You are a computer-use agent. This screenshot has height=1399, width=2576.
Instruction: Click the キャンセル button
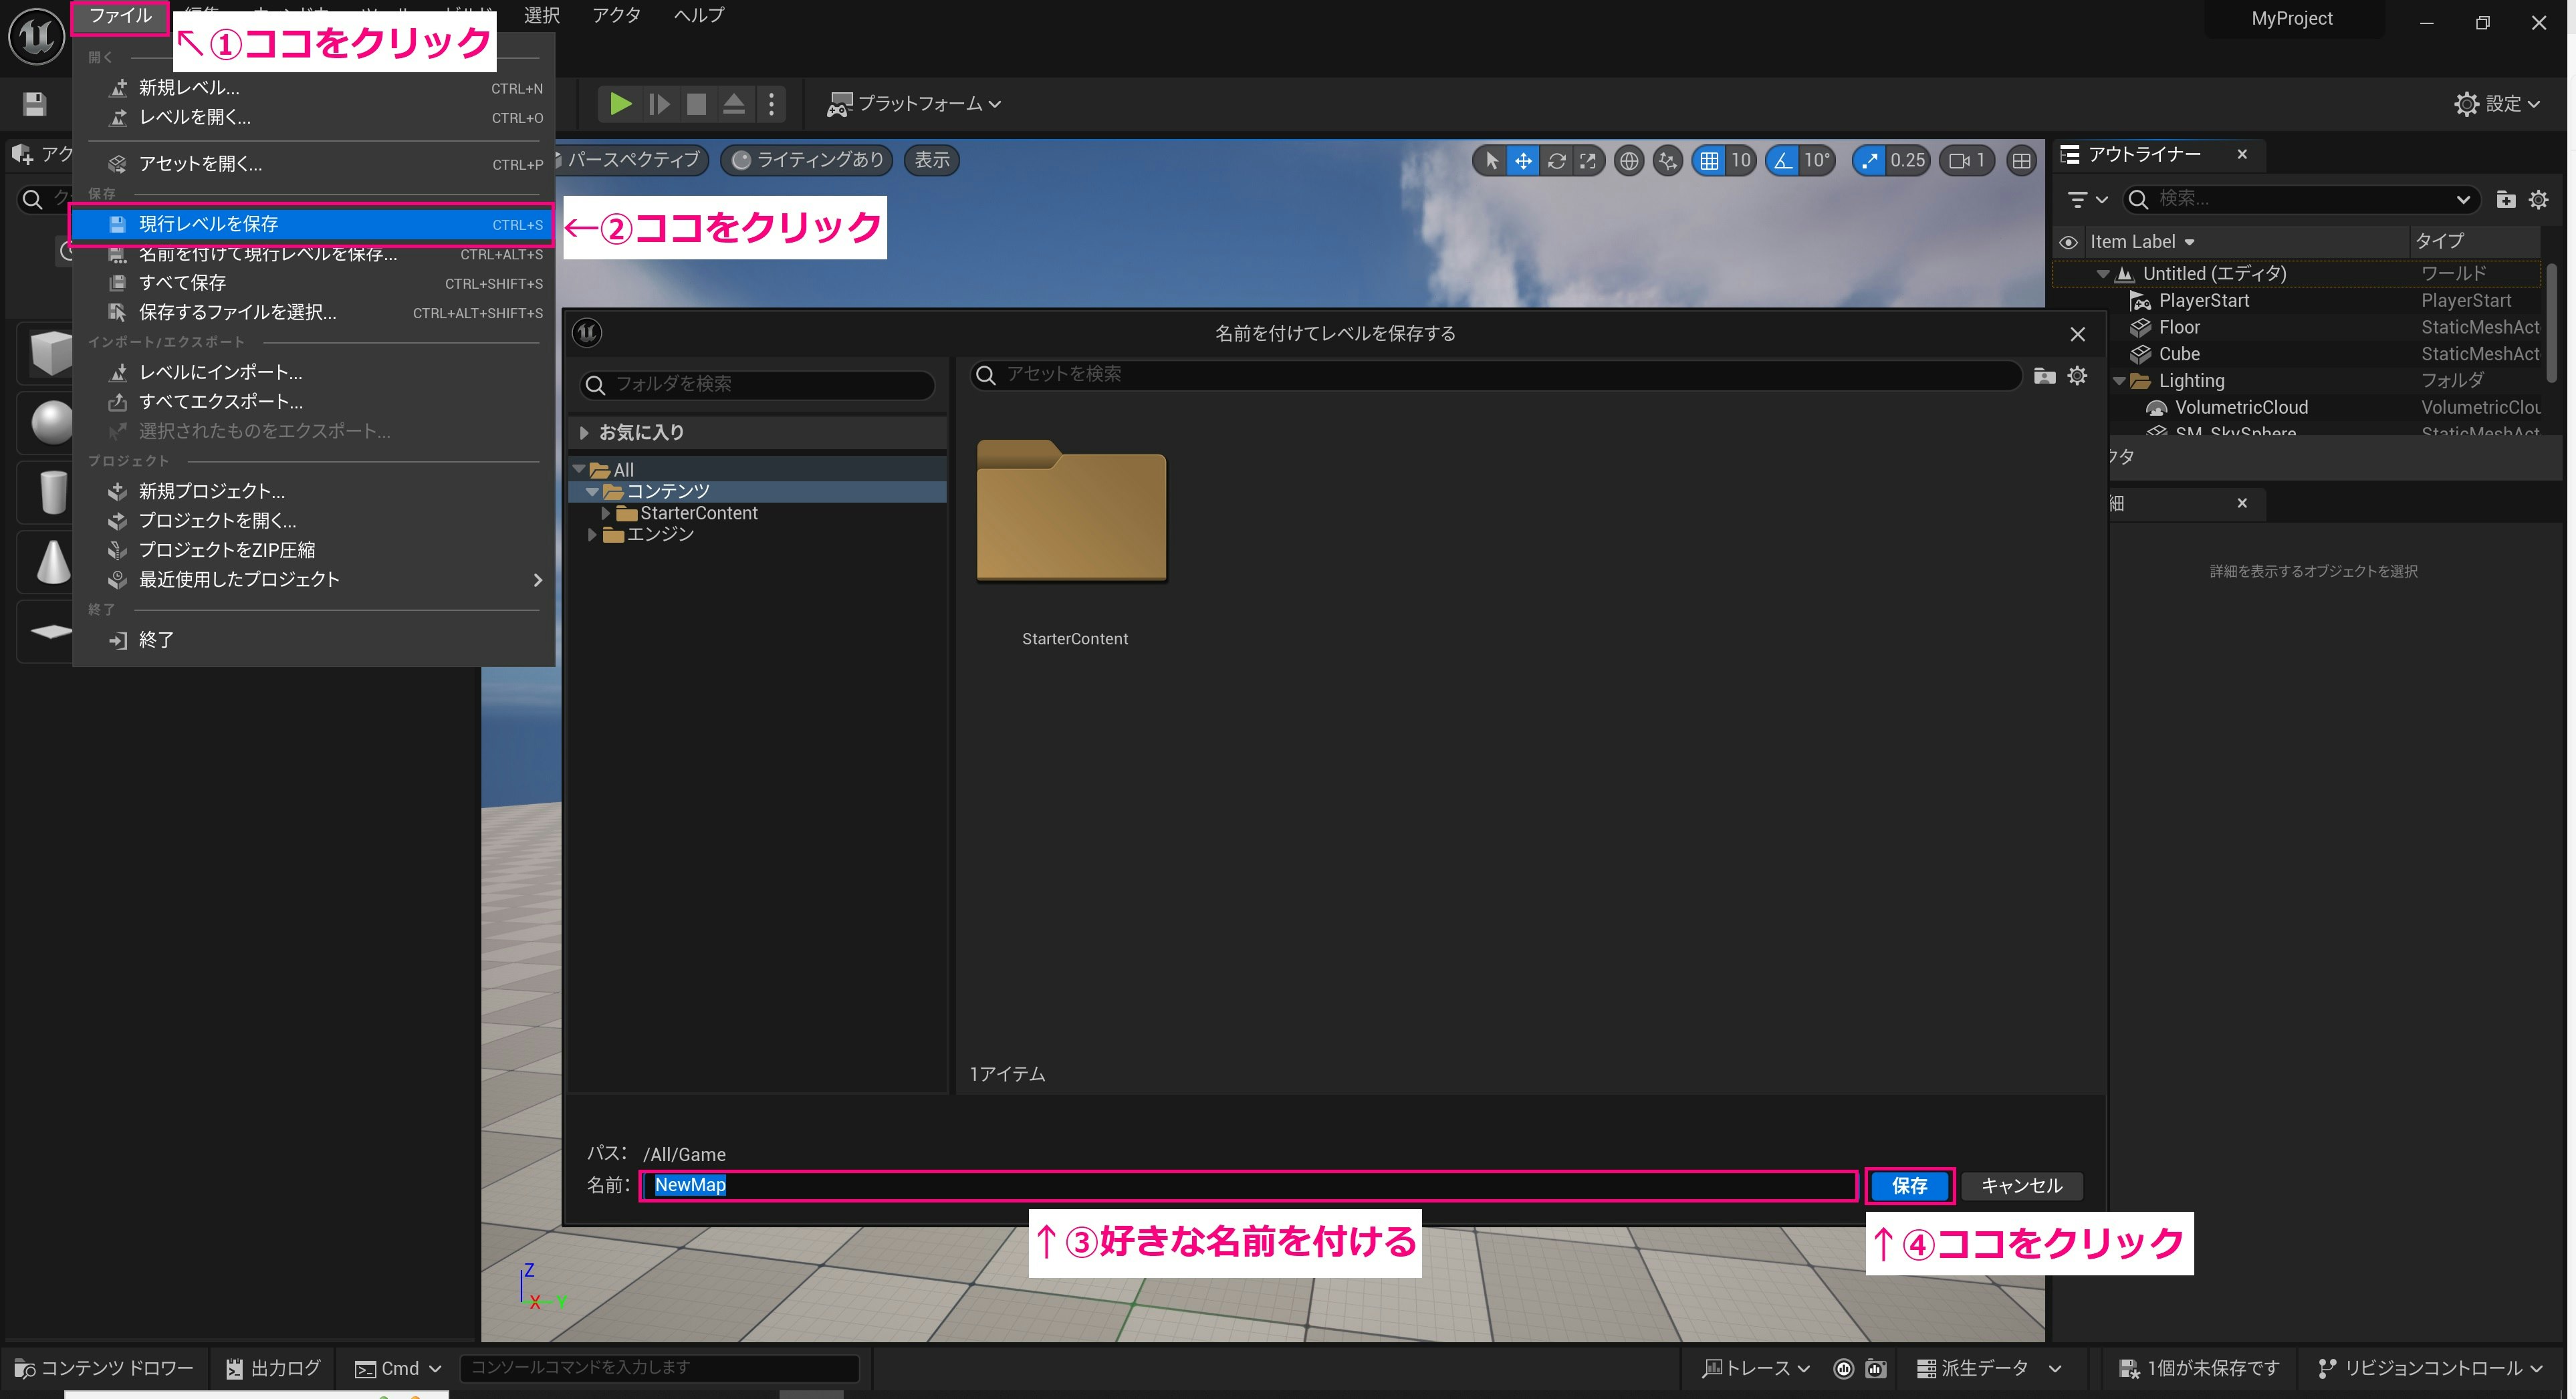click(2021, 1185)
